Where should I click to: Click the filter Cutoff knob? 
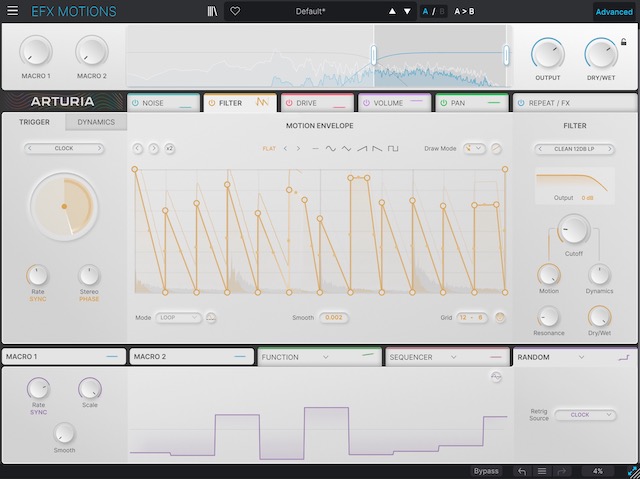[x=573, y=229]
